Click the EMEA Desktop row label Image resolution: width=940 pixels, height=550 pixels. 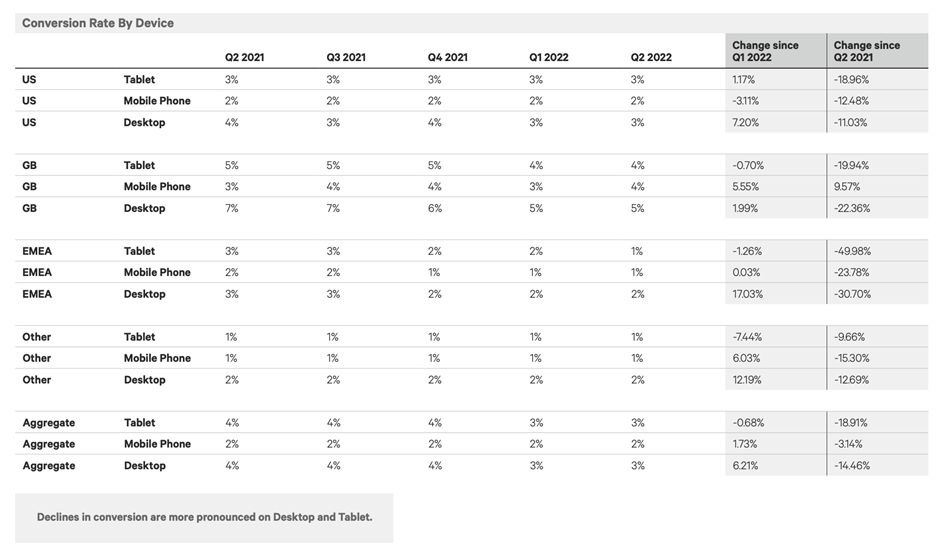(144, 294)
